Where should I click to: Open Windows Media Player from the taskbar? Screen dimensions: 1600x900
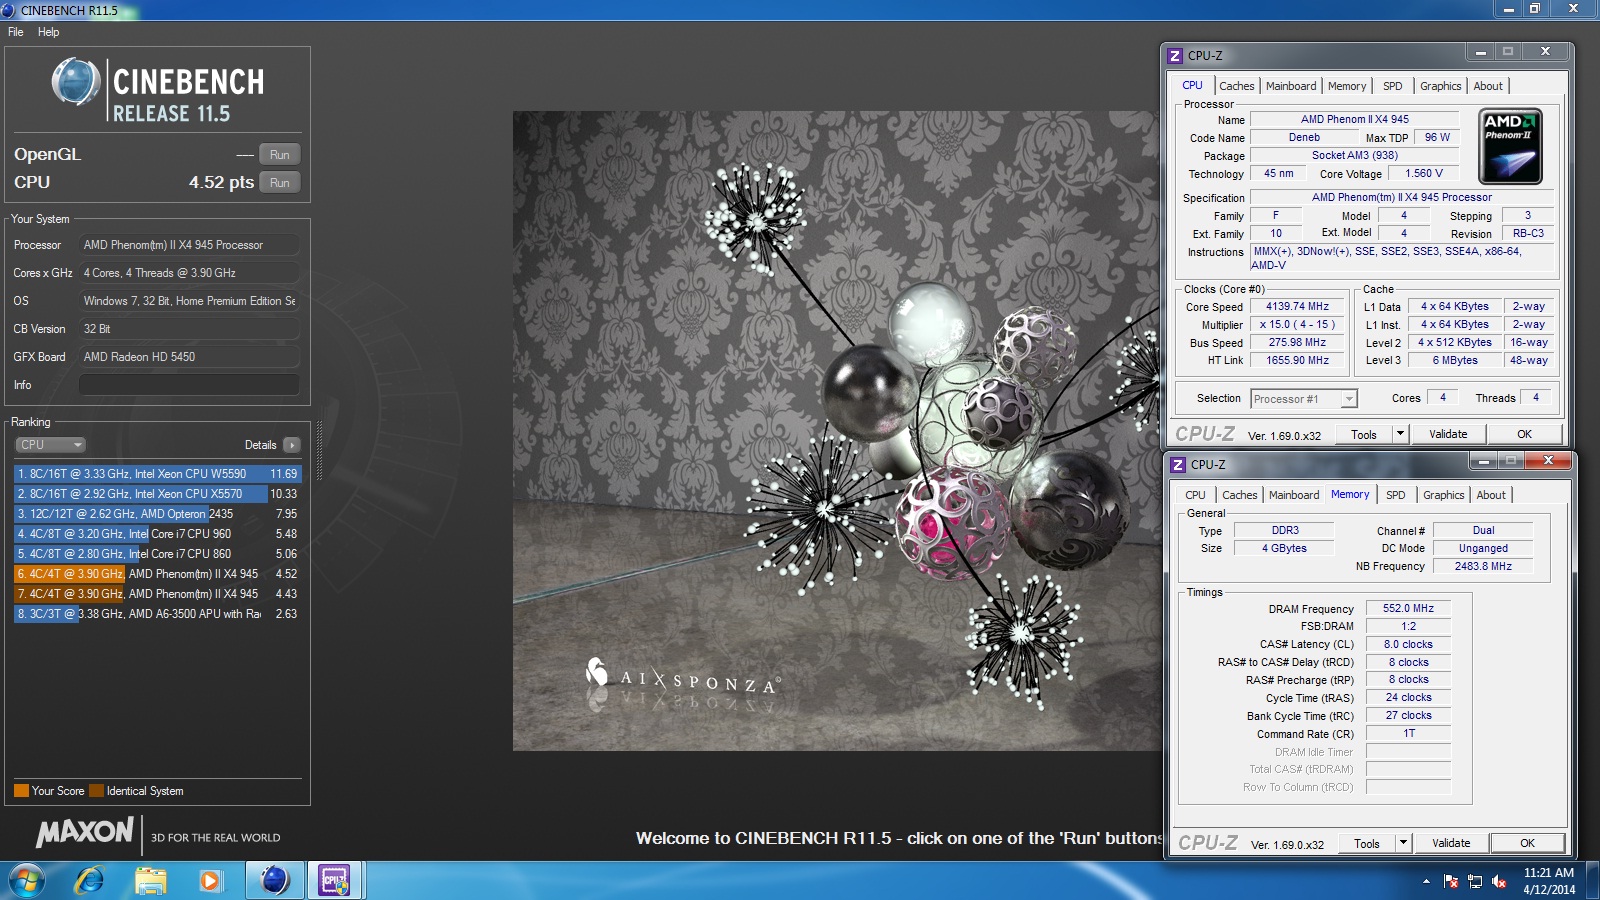coord(210,881)
